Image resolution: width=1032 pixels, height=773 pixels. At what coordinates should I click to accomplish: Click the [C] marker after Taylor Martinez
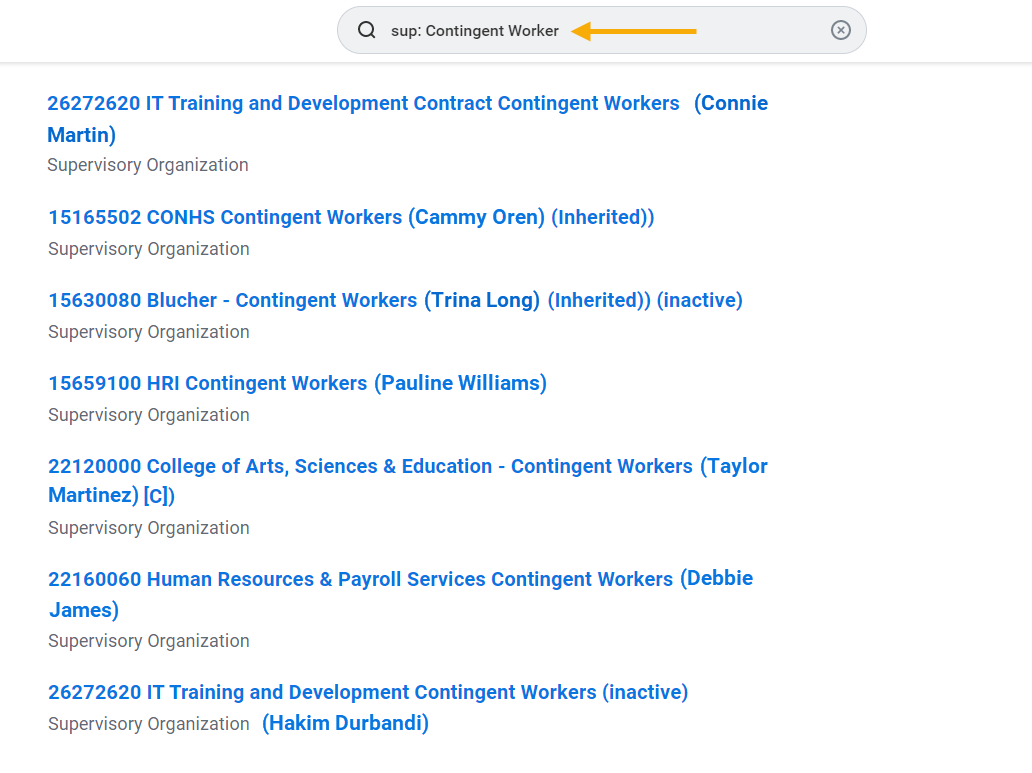(x=156, y=495)
